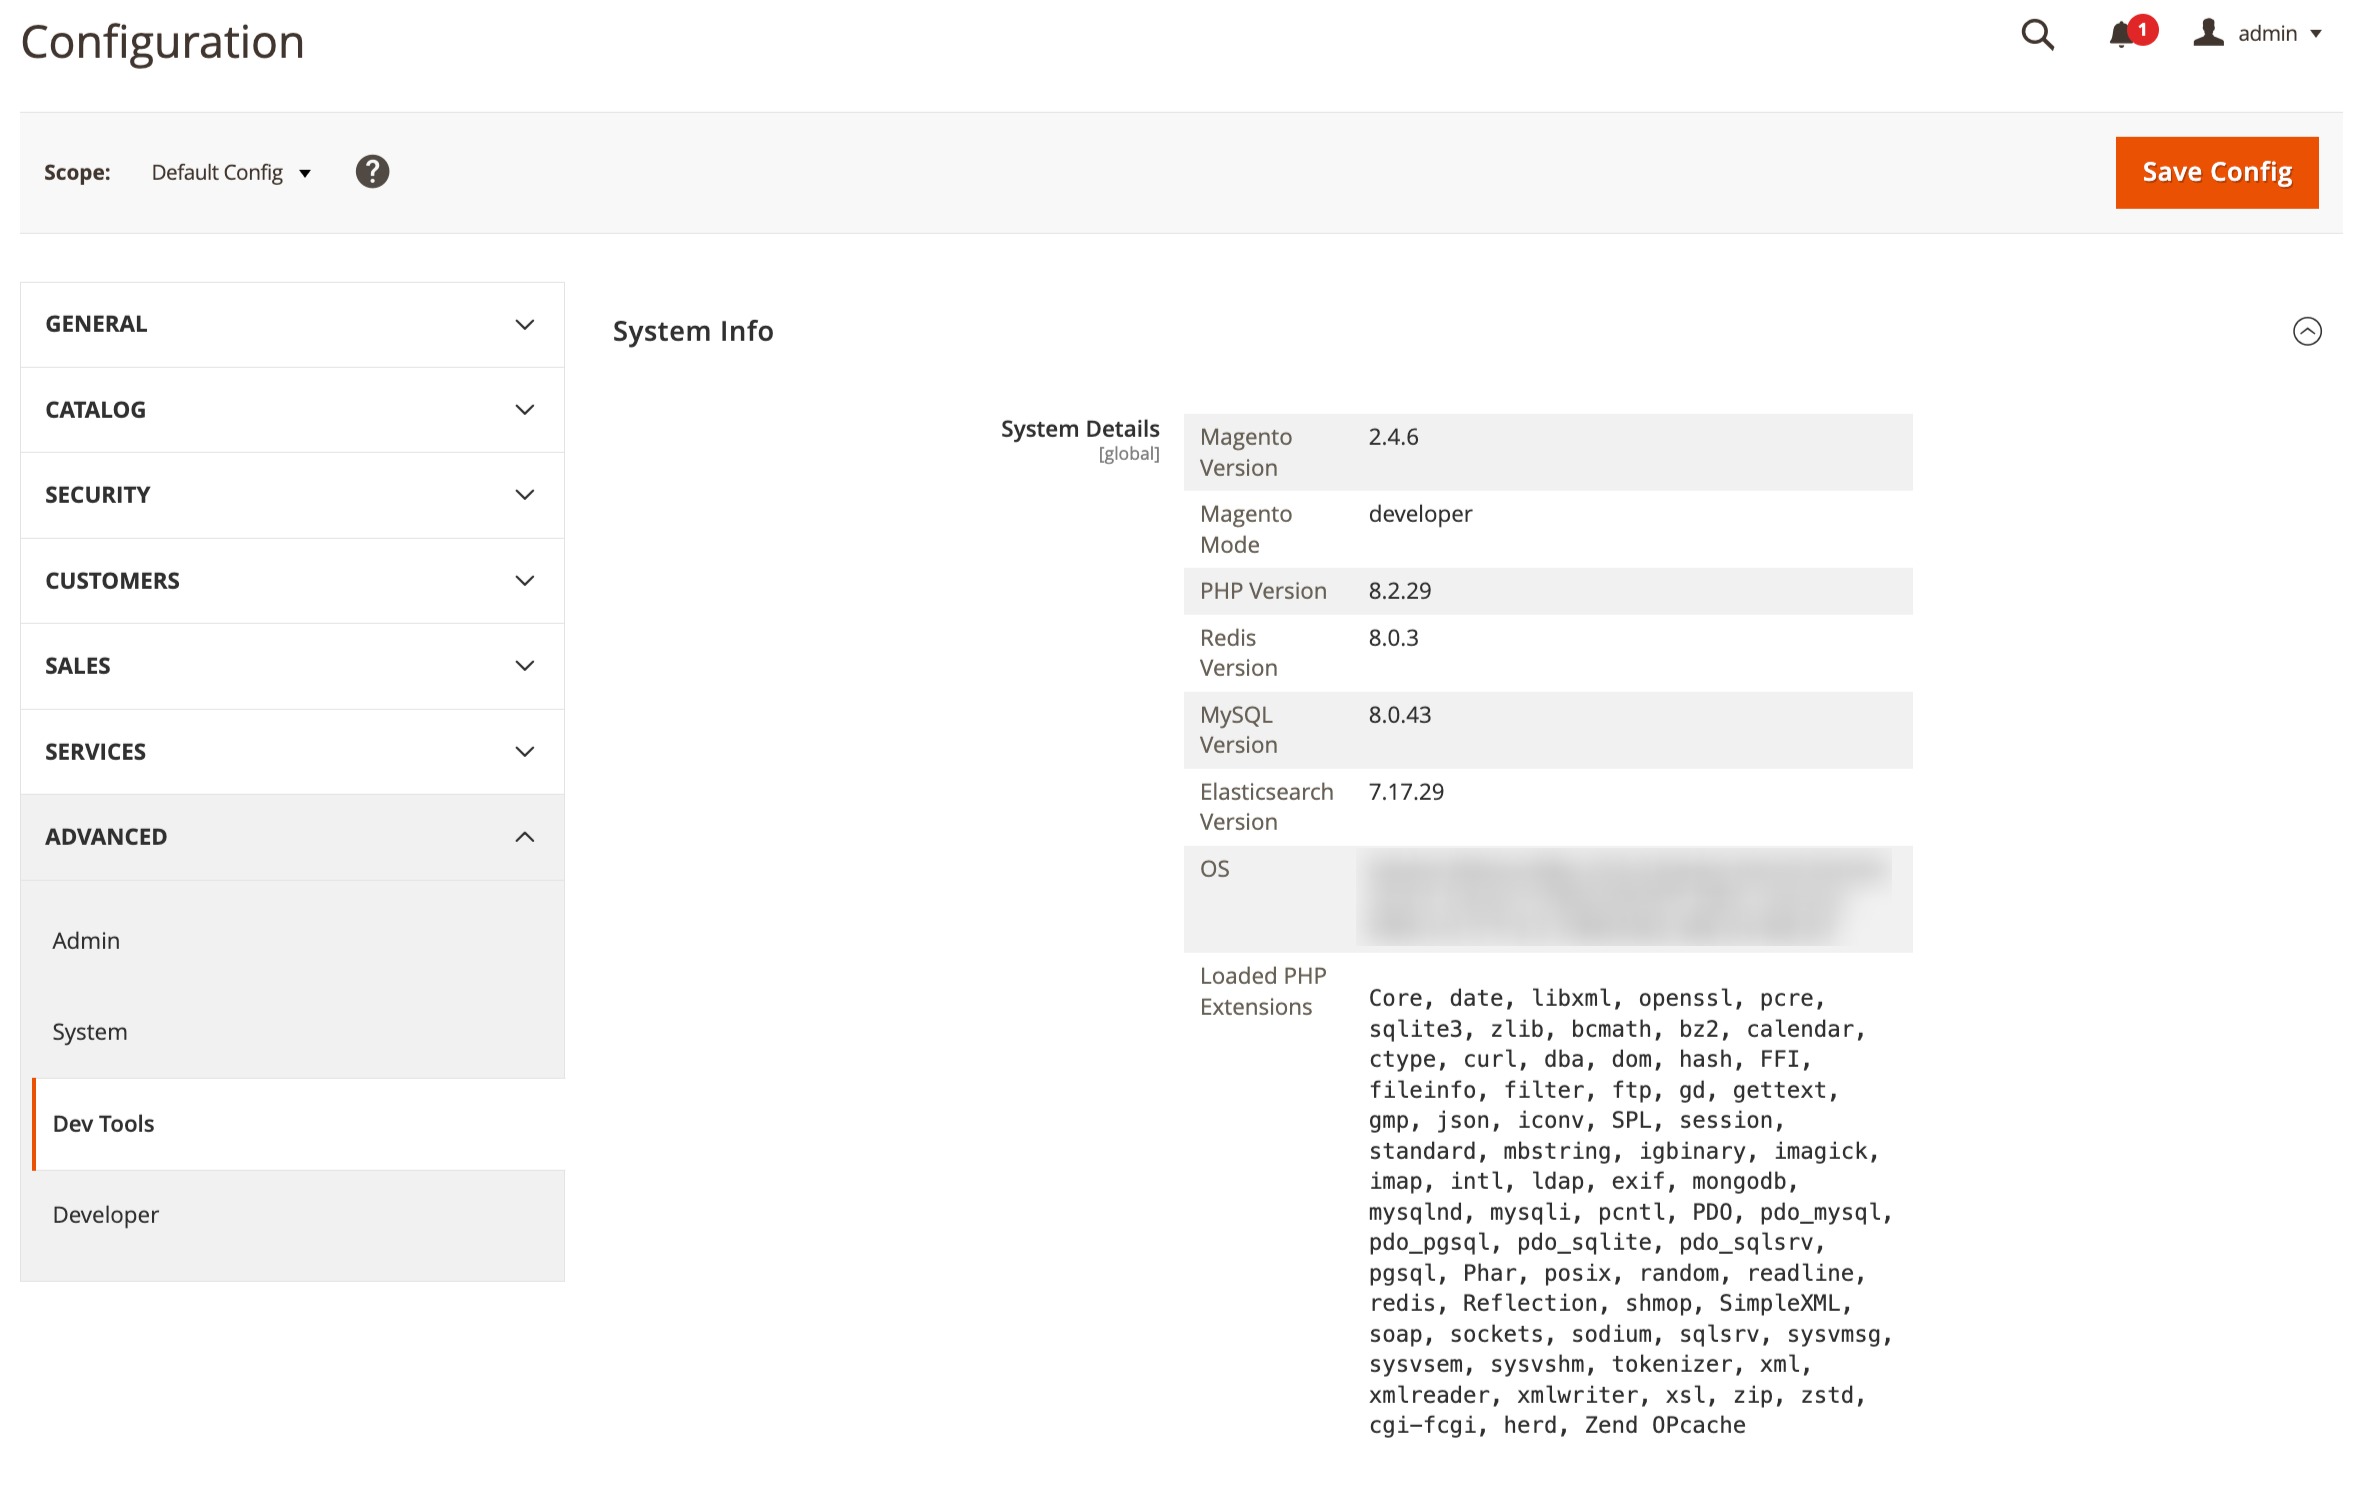Open the Default Config scope dropdown
2356x1489 pixels.
[231, 173]
